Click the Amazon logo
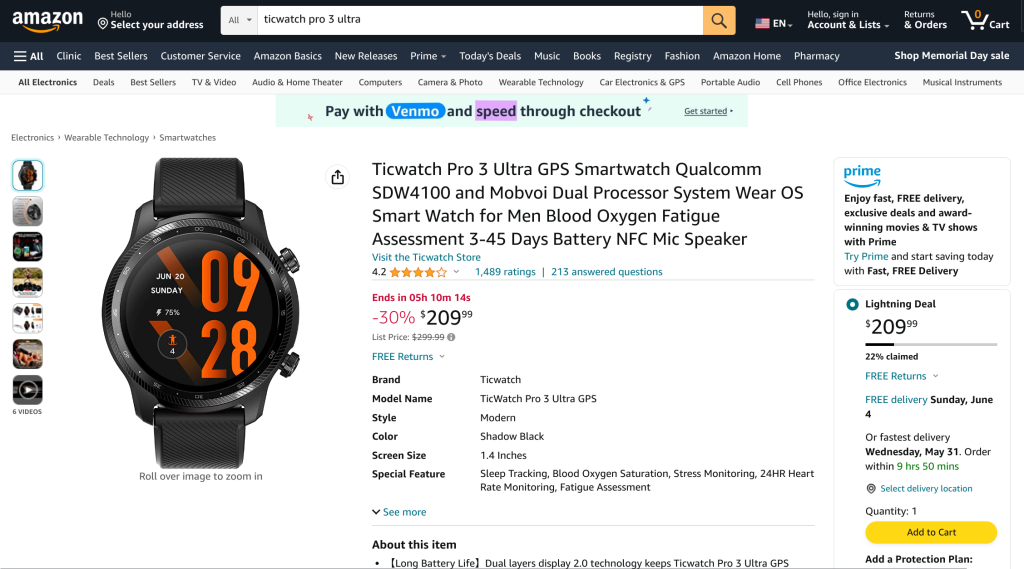This screenshot has height=569, width=1024. click(47, 20)
